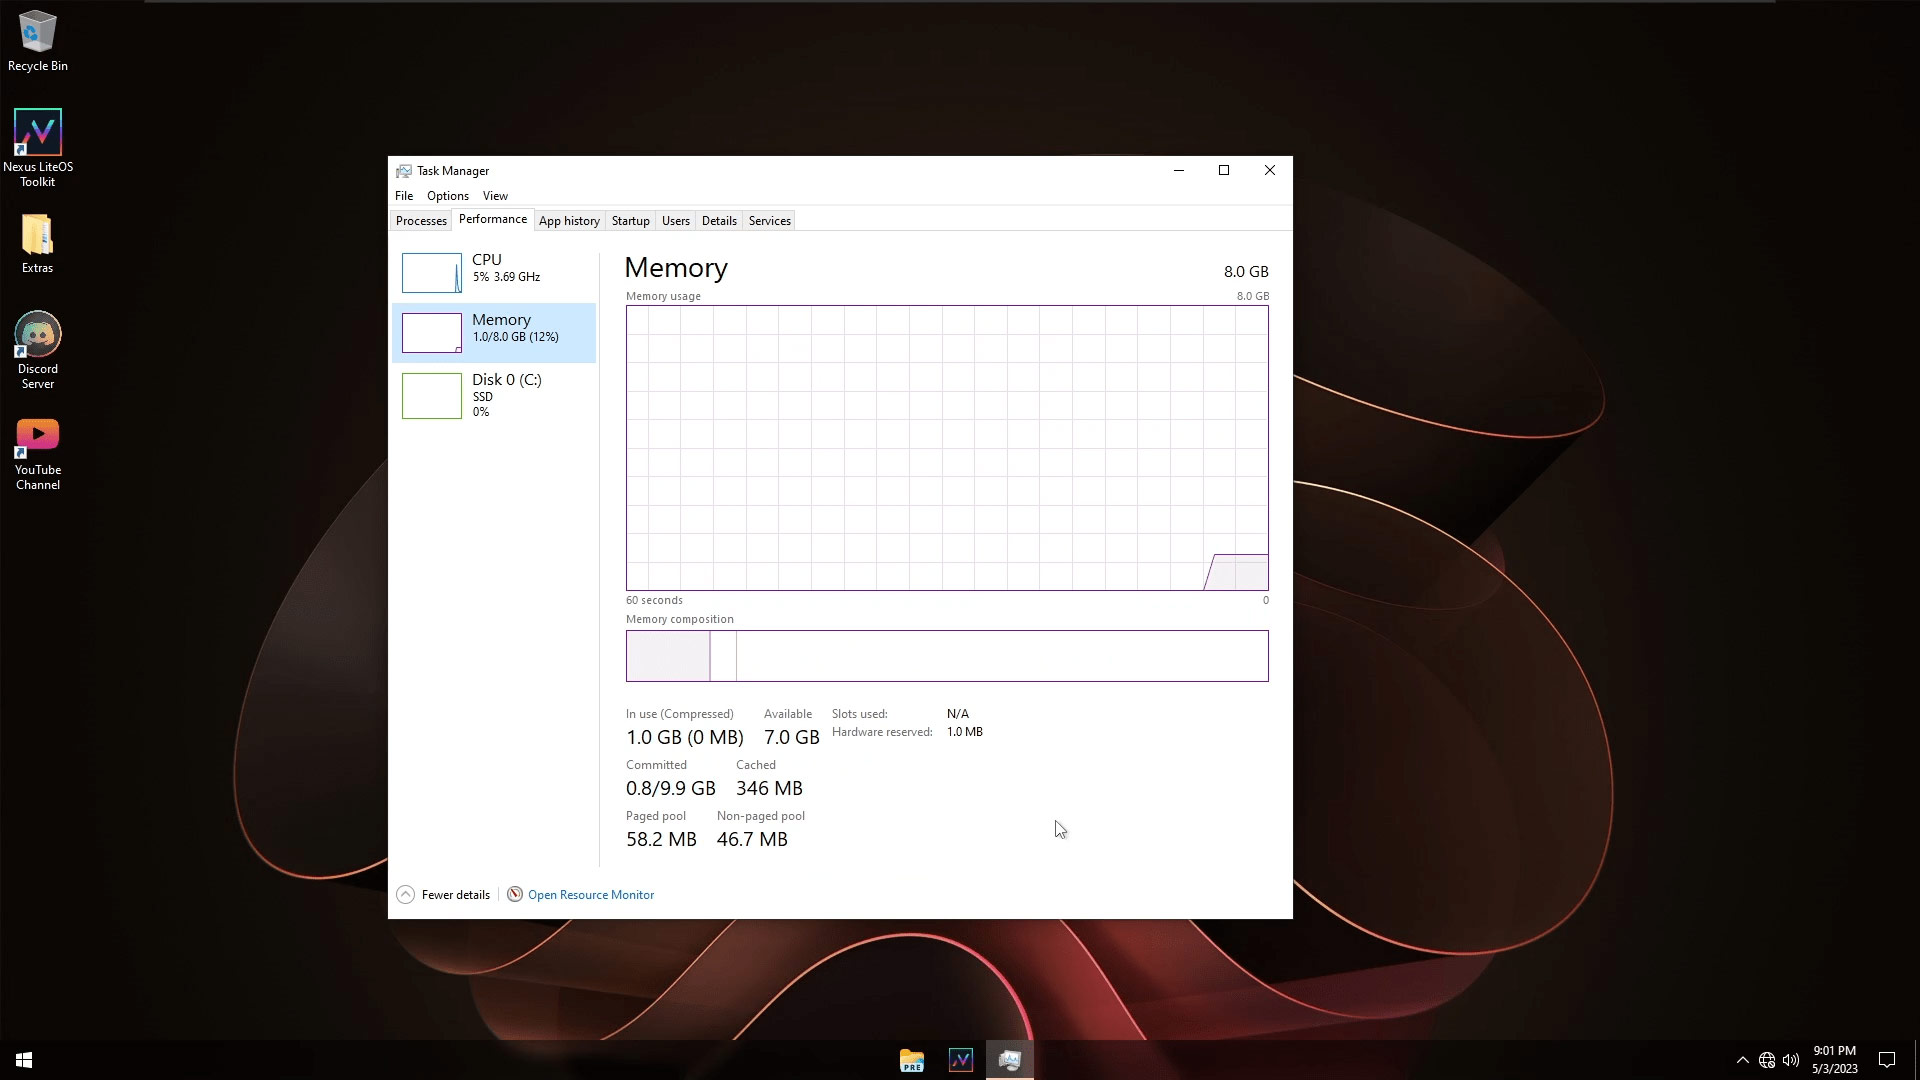Open Nexus Toolkit from the taskbar
Viewport: 1920px width, 1080px height.
click(960, 1060)
